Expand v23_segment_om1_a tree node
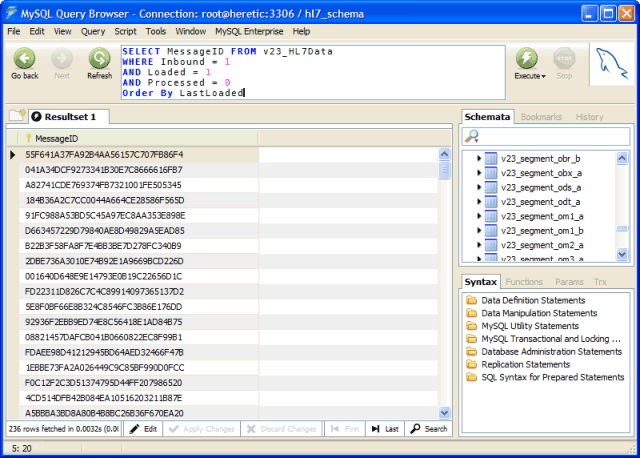640x458 pixels. pos(479,216)
